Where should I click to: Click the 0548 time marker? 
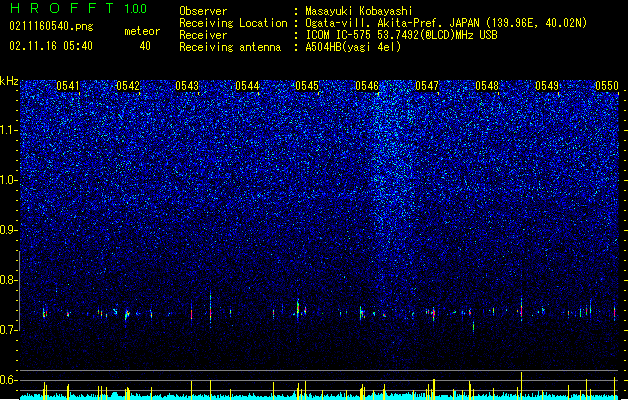coord(487,86)
